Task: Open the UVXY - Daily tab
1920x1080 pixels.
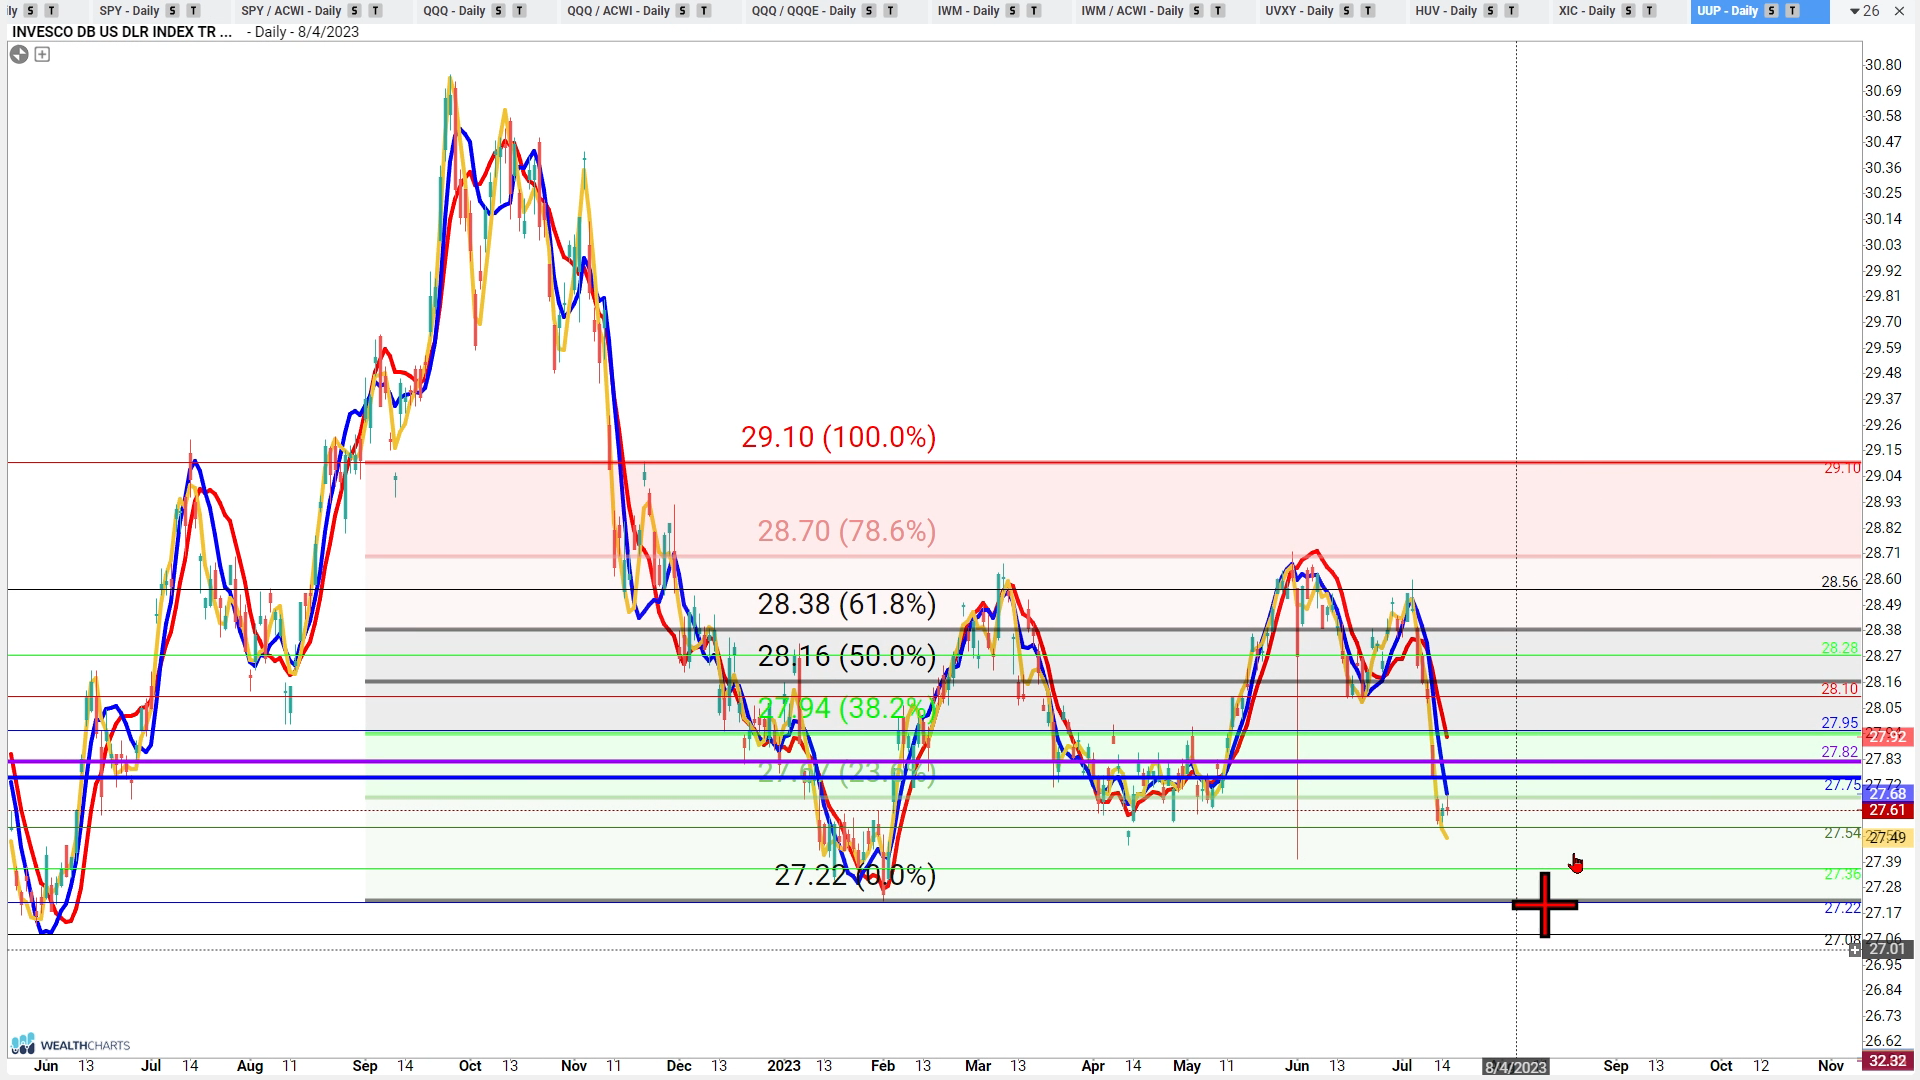Action: (x=1299, y=11)
